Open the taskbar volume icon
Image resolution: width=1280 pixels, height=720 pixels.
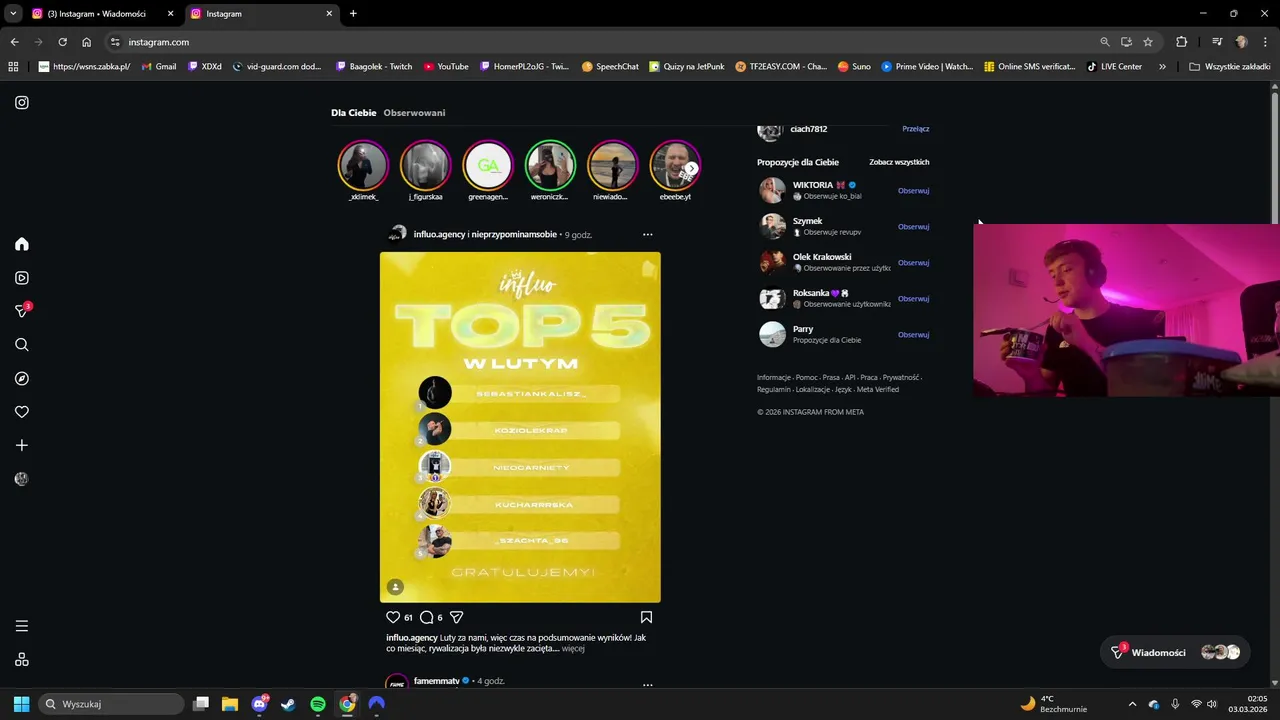tap(1212, 704)
